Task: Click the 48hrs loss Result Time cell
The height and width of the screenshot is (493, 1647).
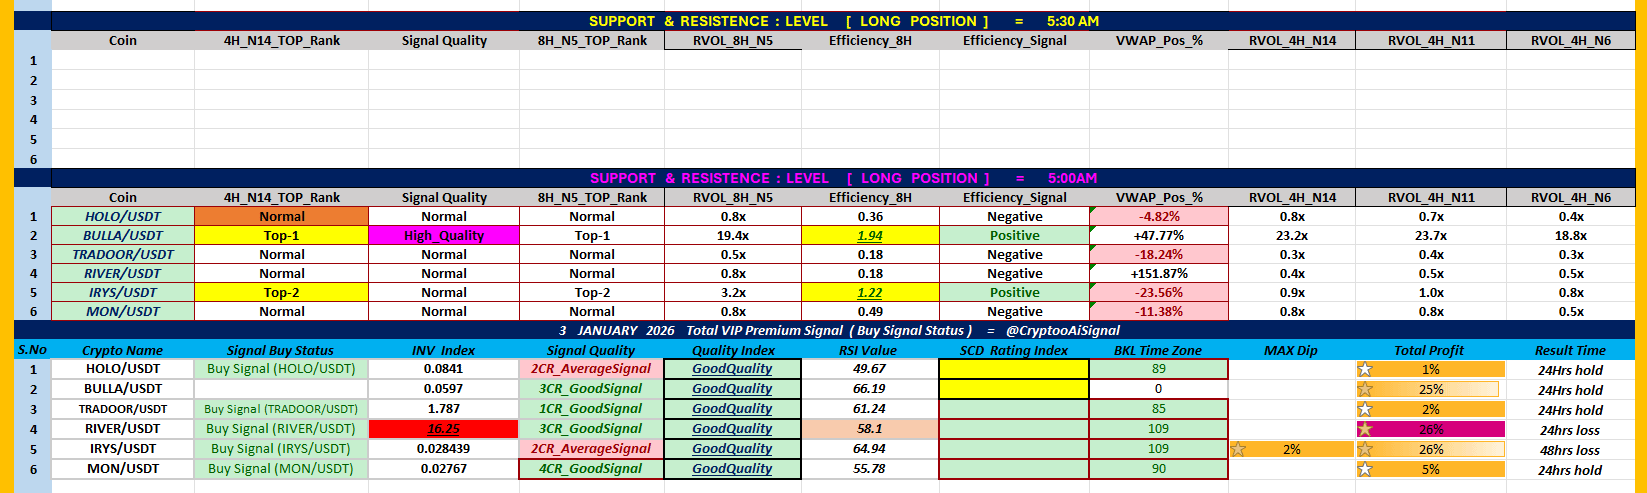Action: [x=1570, y=449]
